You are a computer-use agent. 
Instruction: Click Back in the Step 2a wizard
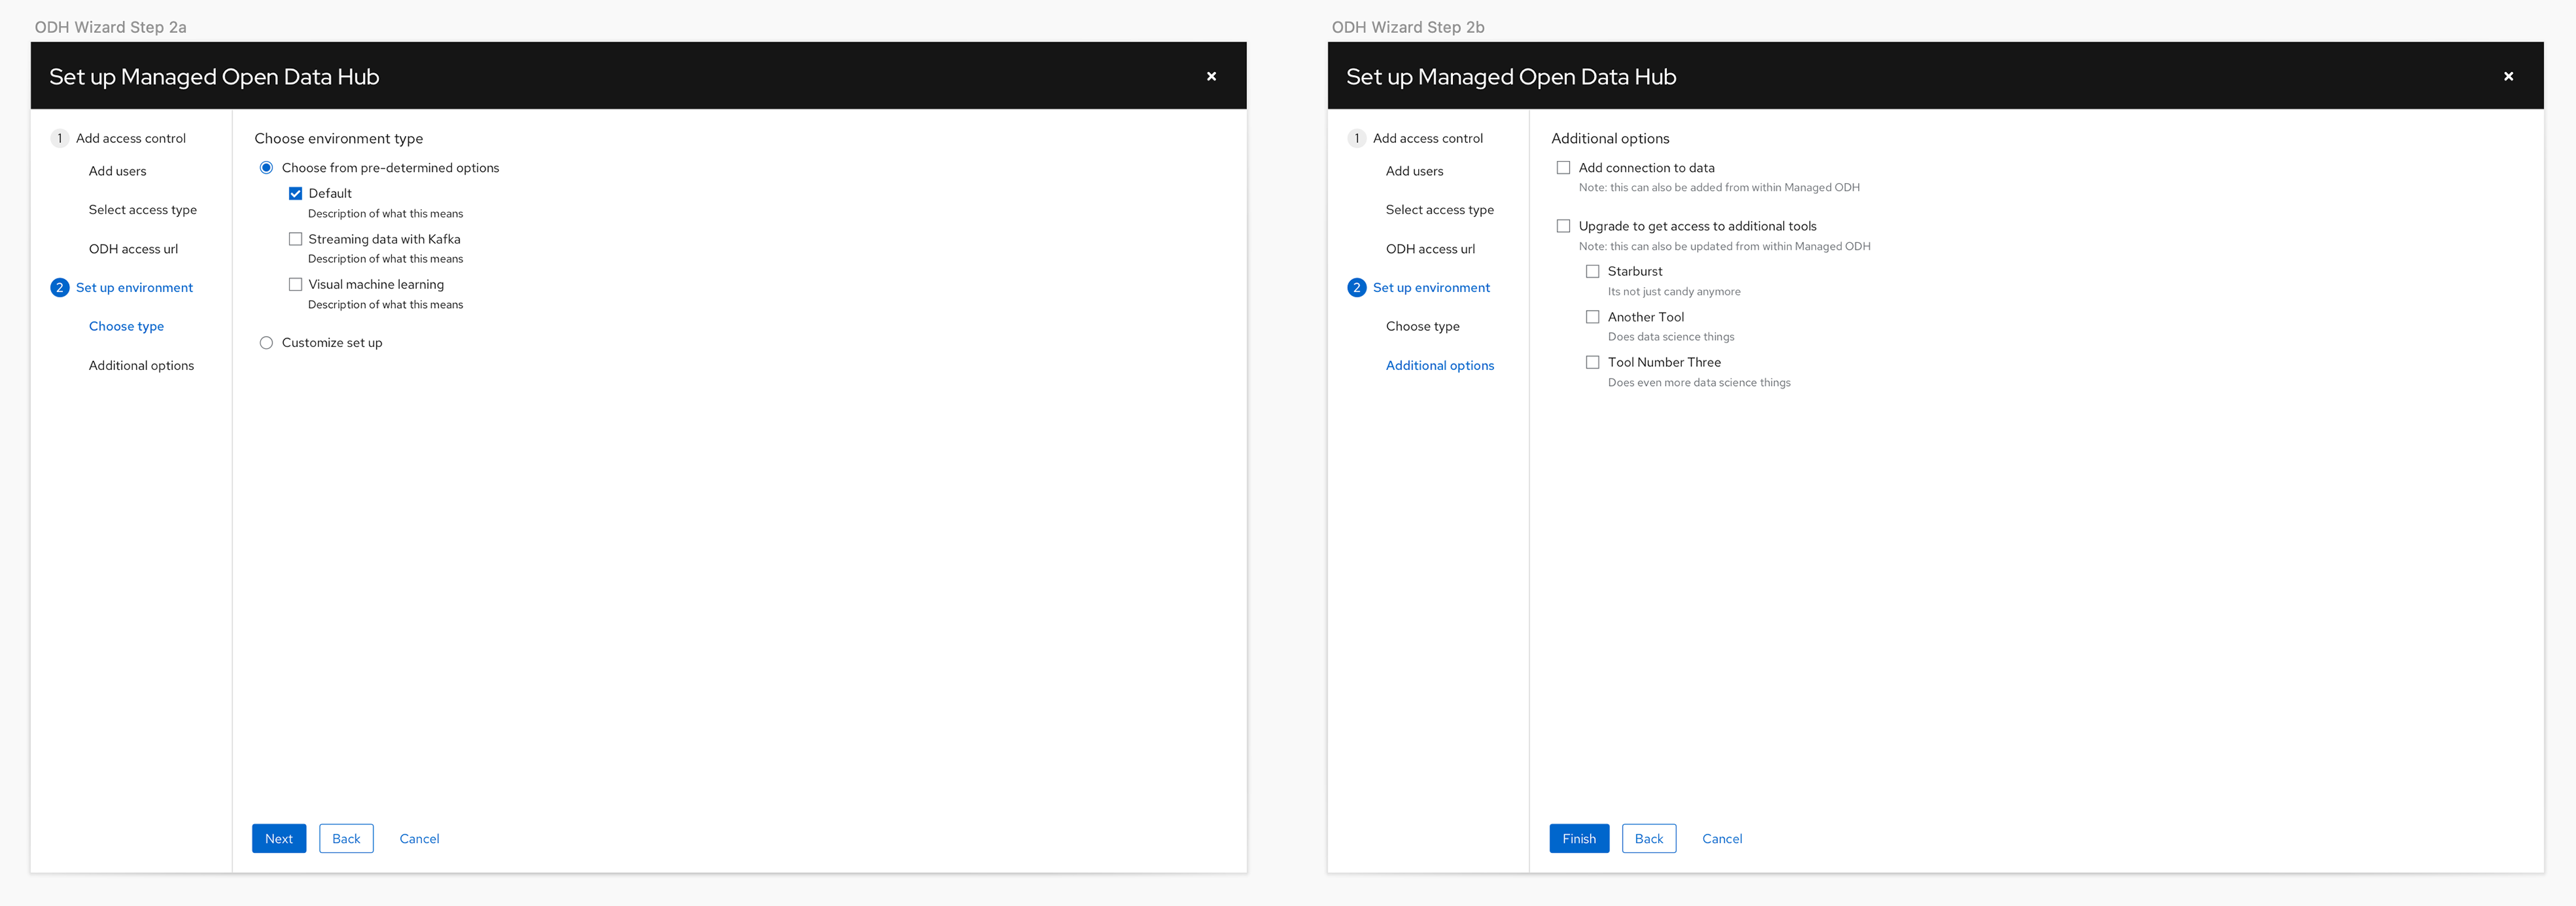[346, 839]
